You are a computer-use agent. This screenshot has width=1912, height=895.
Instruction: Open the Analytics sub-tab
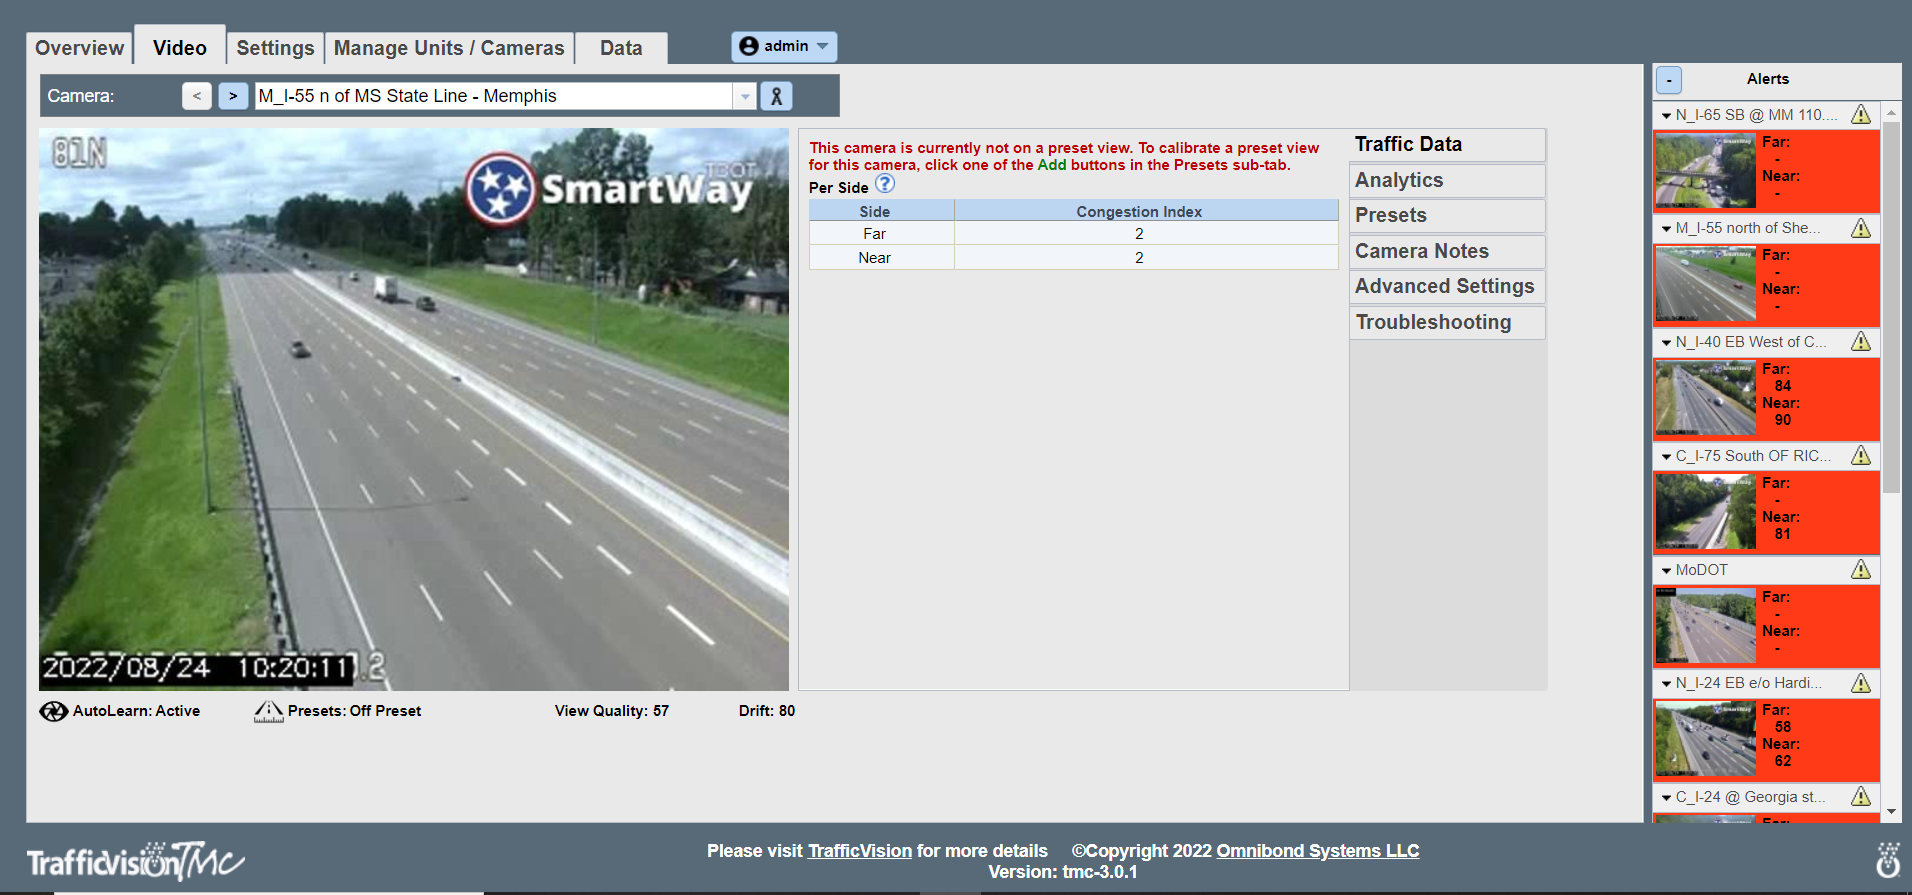point(1446,180)
